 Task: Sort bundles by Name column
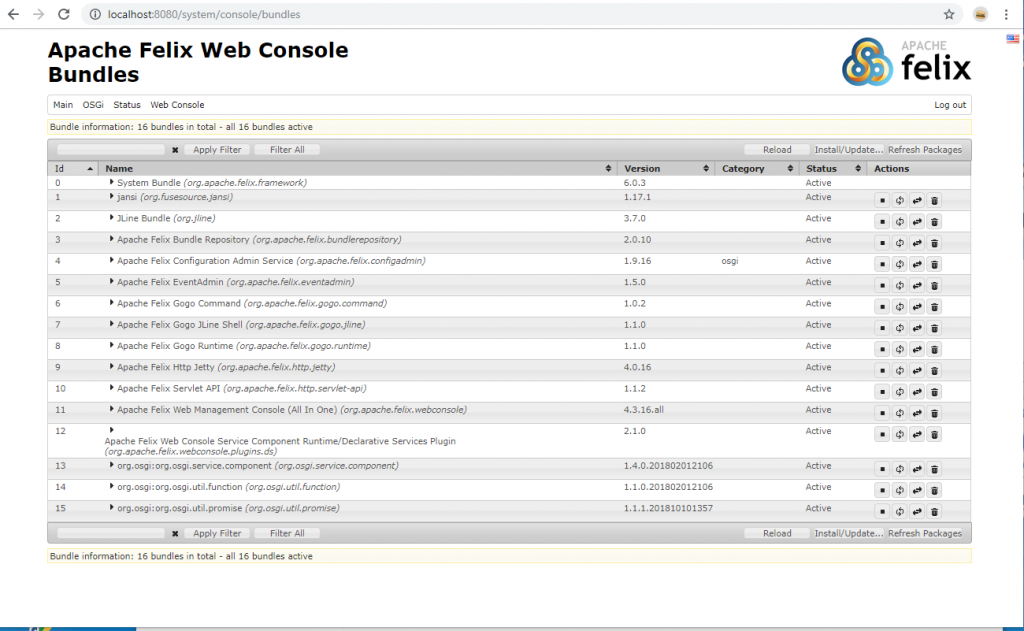pos(358,169)
